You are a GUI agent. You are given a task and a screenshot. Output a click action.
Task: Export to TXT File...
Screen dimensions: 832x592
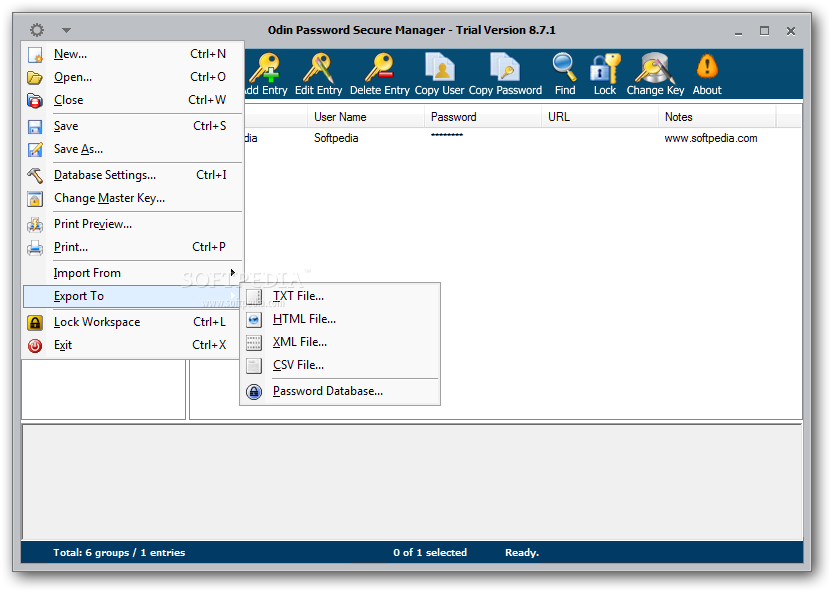340,297
